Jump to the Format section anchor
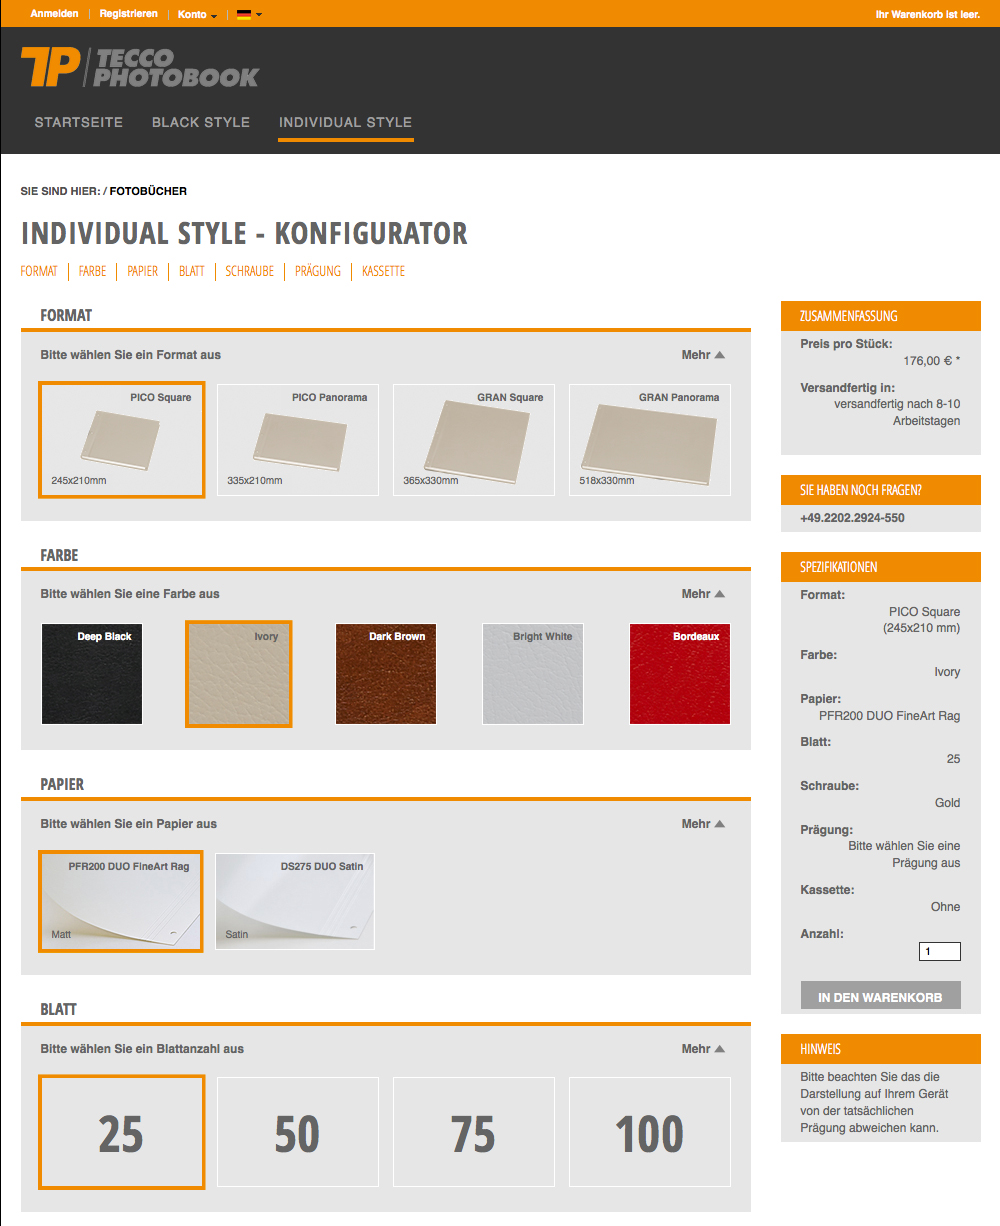1000x1226 pixels. tap(39, 271)
